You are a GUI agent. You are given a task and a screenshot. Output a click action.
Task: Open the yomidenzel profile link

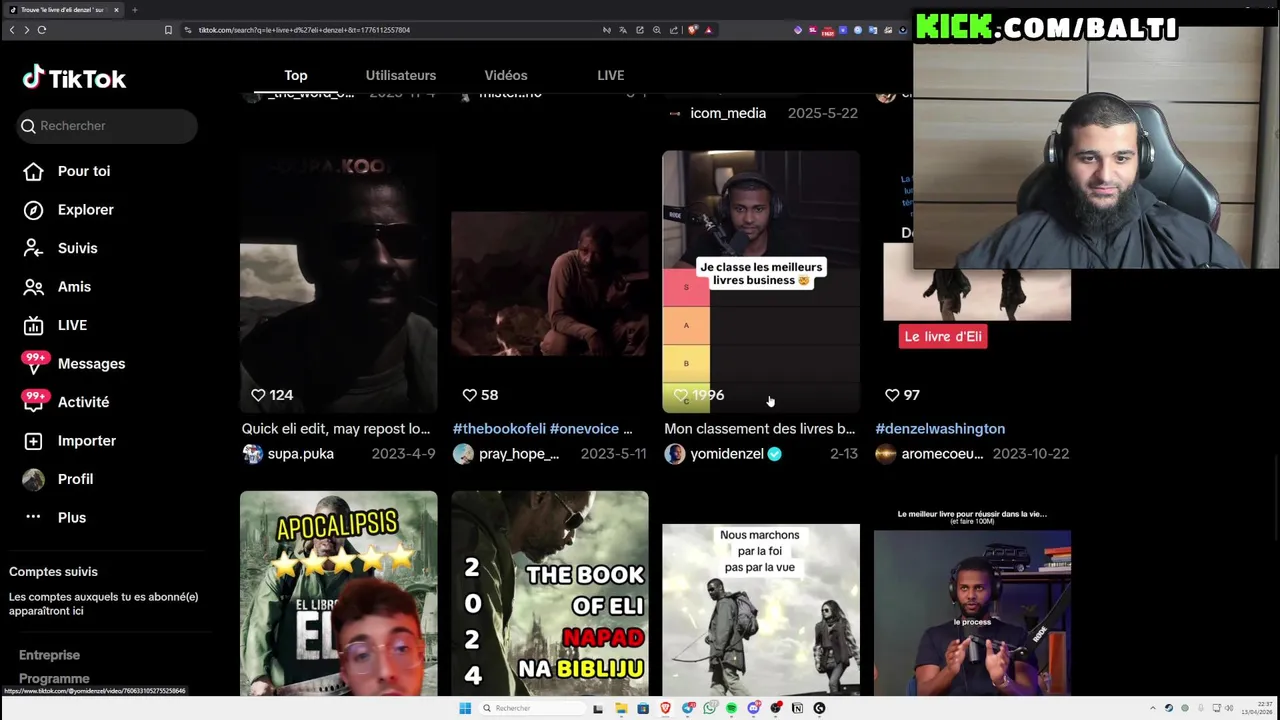727,454
